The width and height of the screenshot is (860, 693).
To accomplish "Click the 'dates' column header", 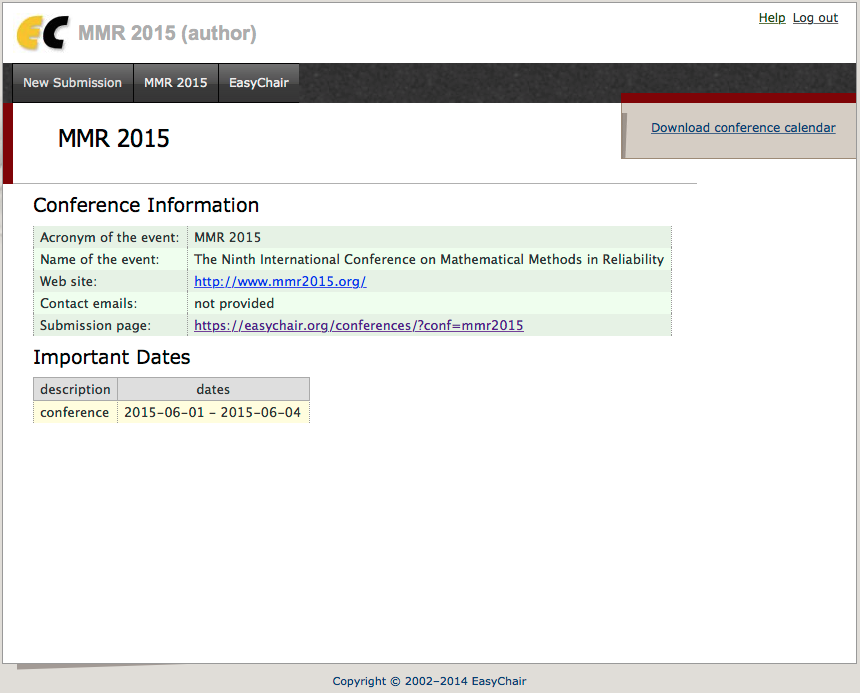I will pyautogui.click(x=213, y=389).
